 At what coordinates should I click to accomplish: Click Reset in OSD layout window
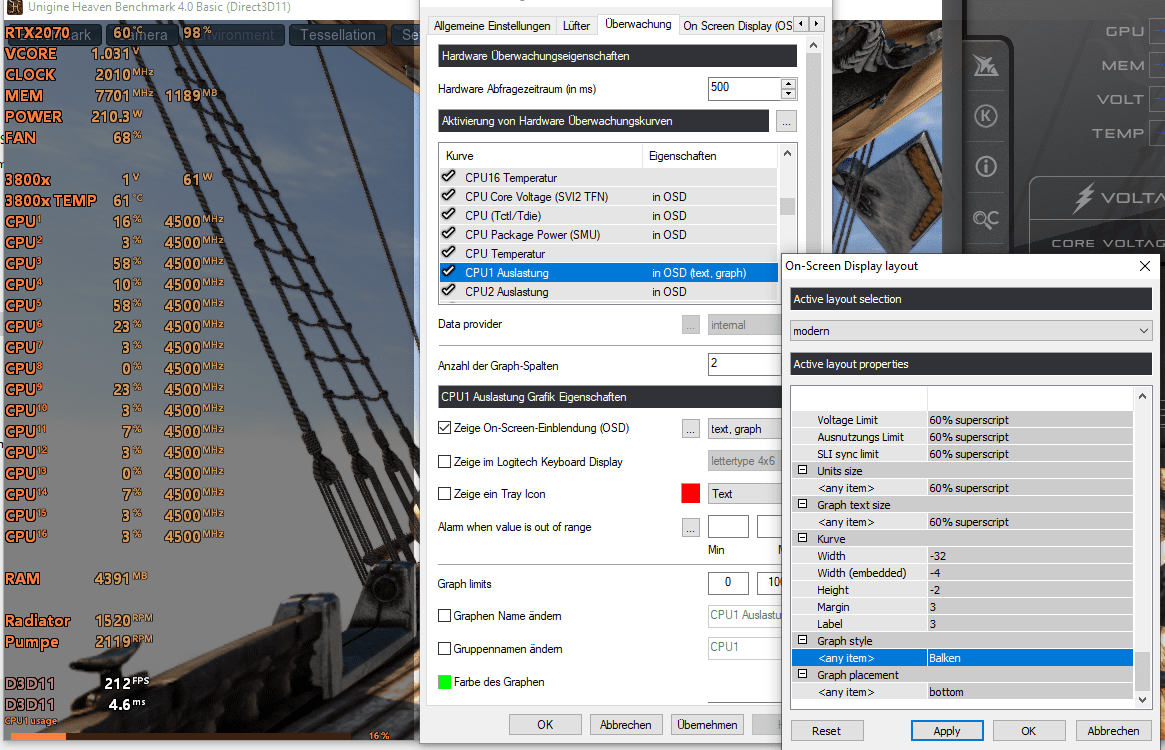[826, 731]
